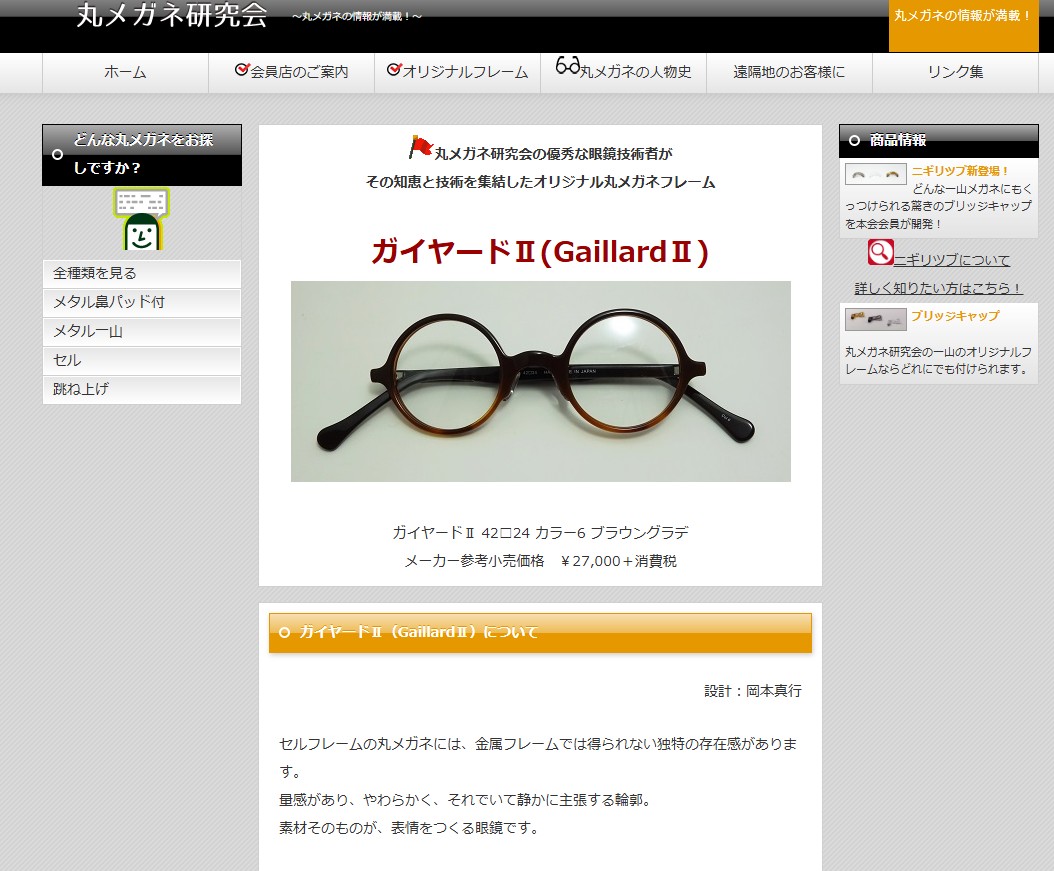Click the orange 丸メガネの情報が満載！ banner button
This screenshot has height=871, width=1054.
(x=963, y=17)
